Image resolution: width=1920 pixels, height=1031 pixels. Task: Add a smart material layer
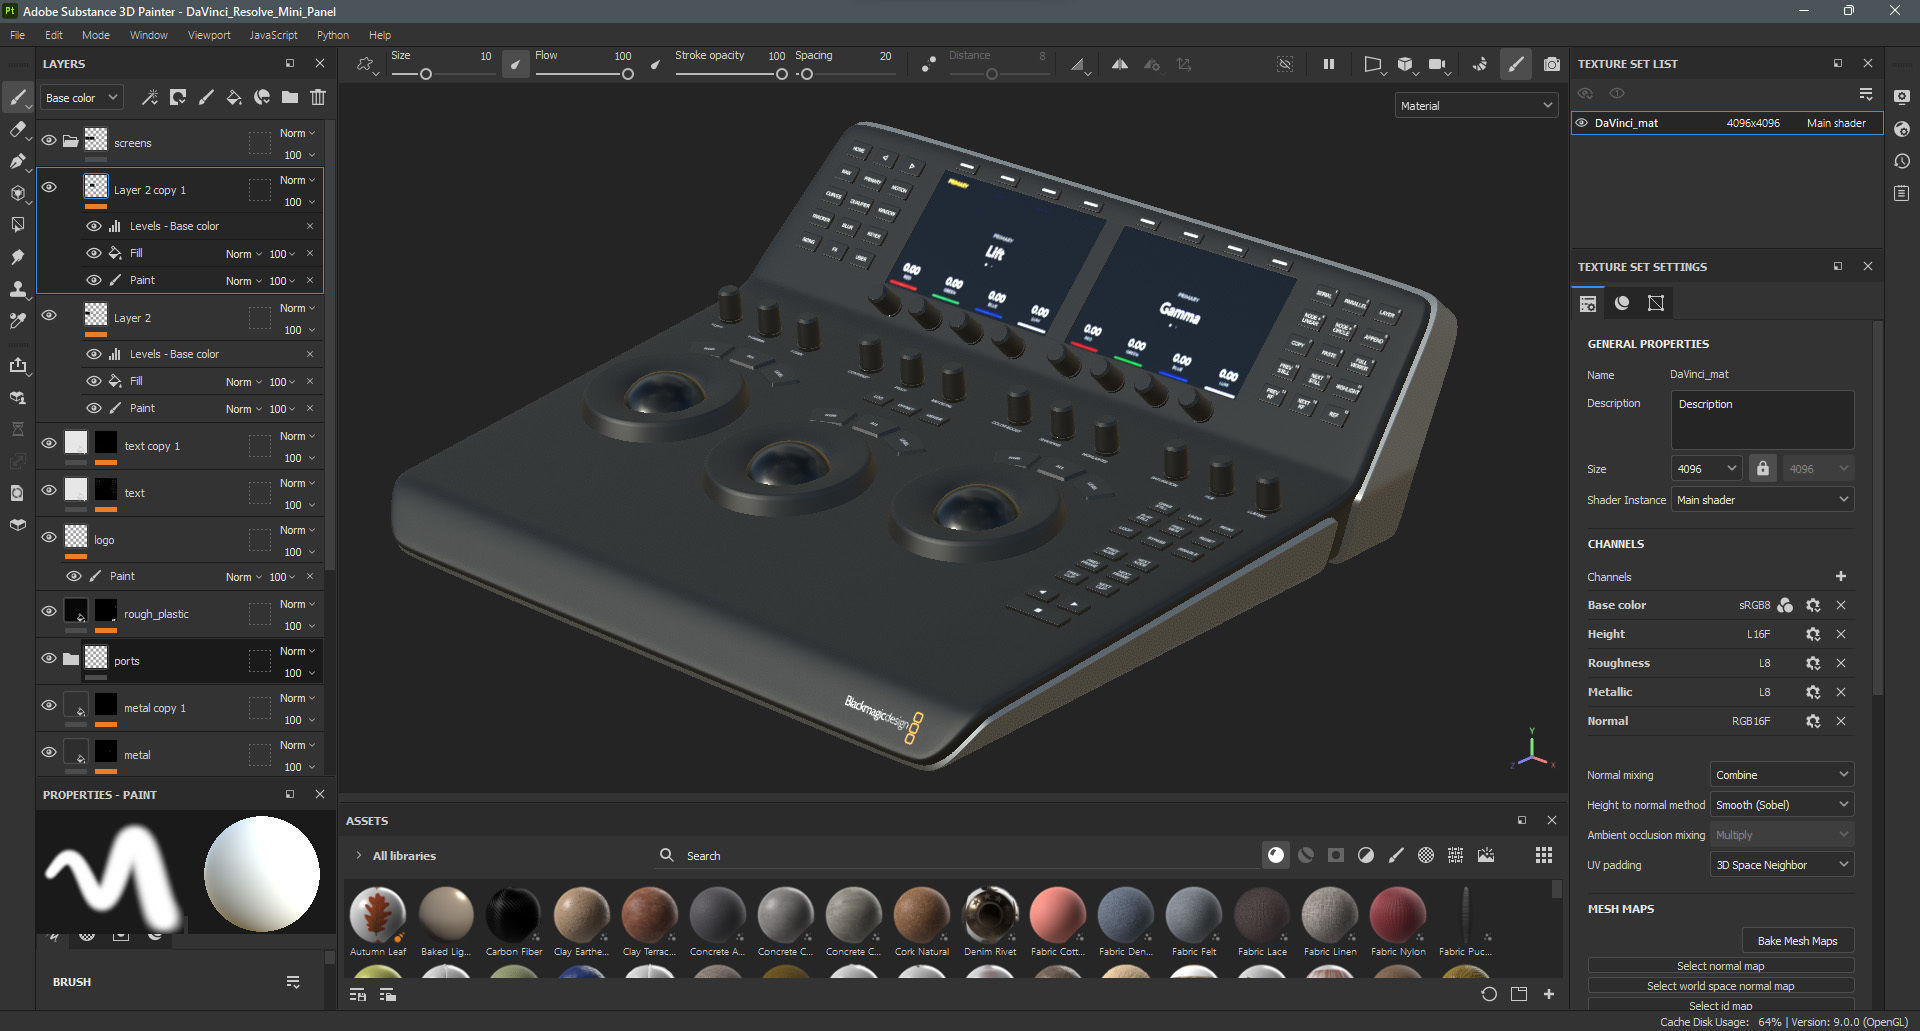(262, 97)
